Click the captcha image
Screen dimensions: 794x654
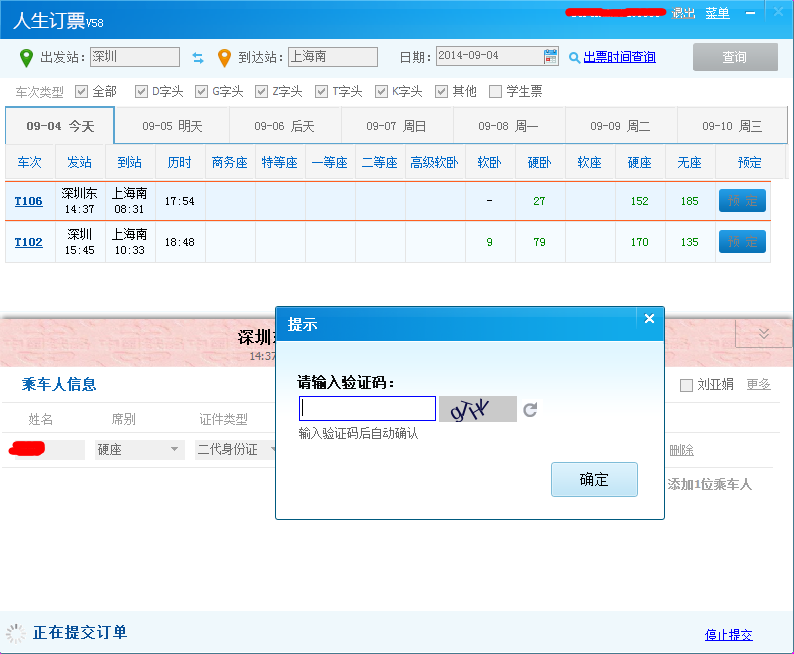point(478,409)
